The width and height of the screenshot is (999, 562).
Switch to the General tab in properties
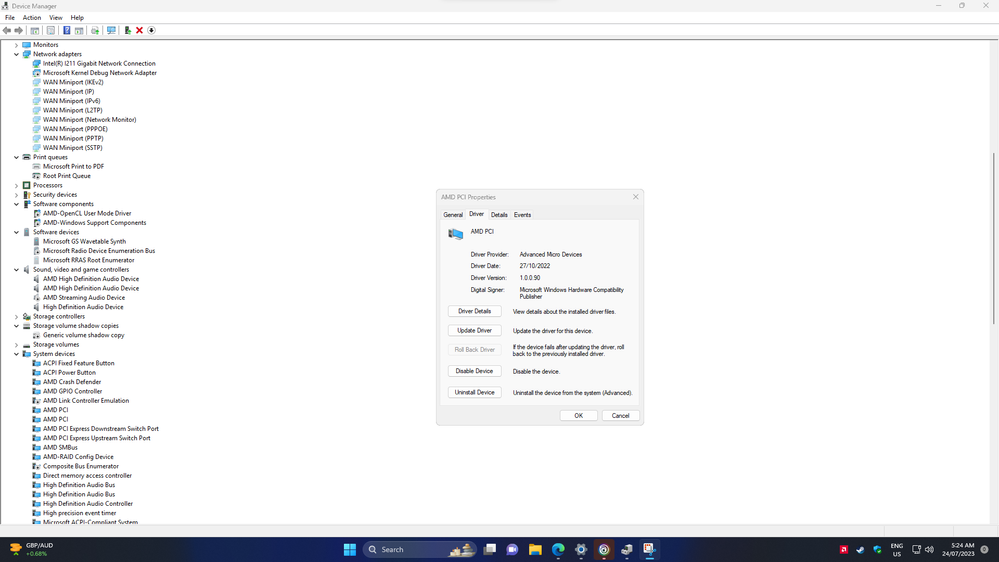point(453,215)
